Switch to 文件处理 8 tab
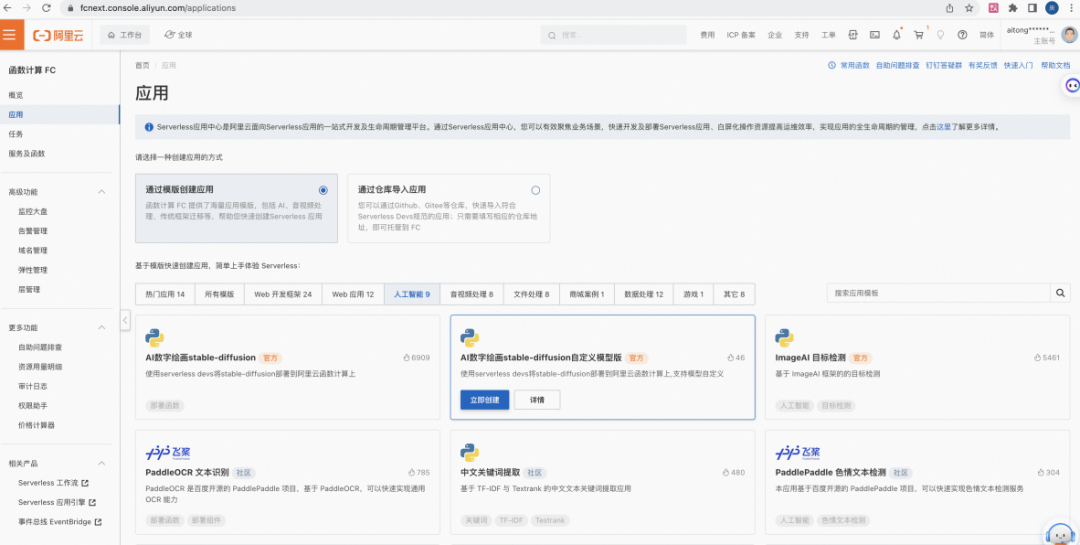 click(531, 294)
